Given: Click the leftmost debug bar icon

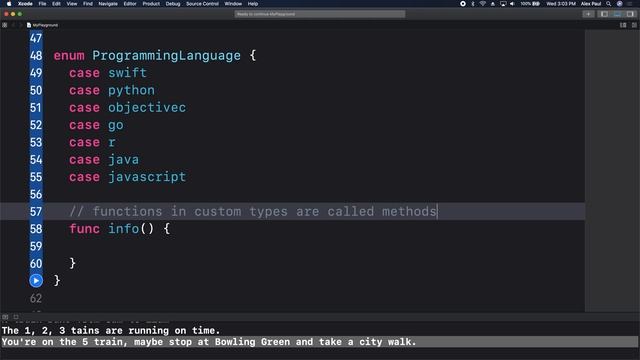Looking at the screenshot, I should [x=5, y=317].
